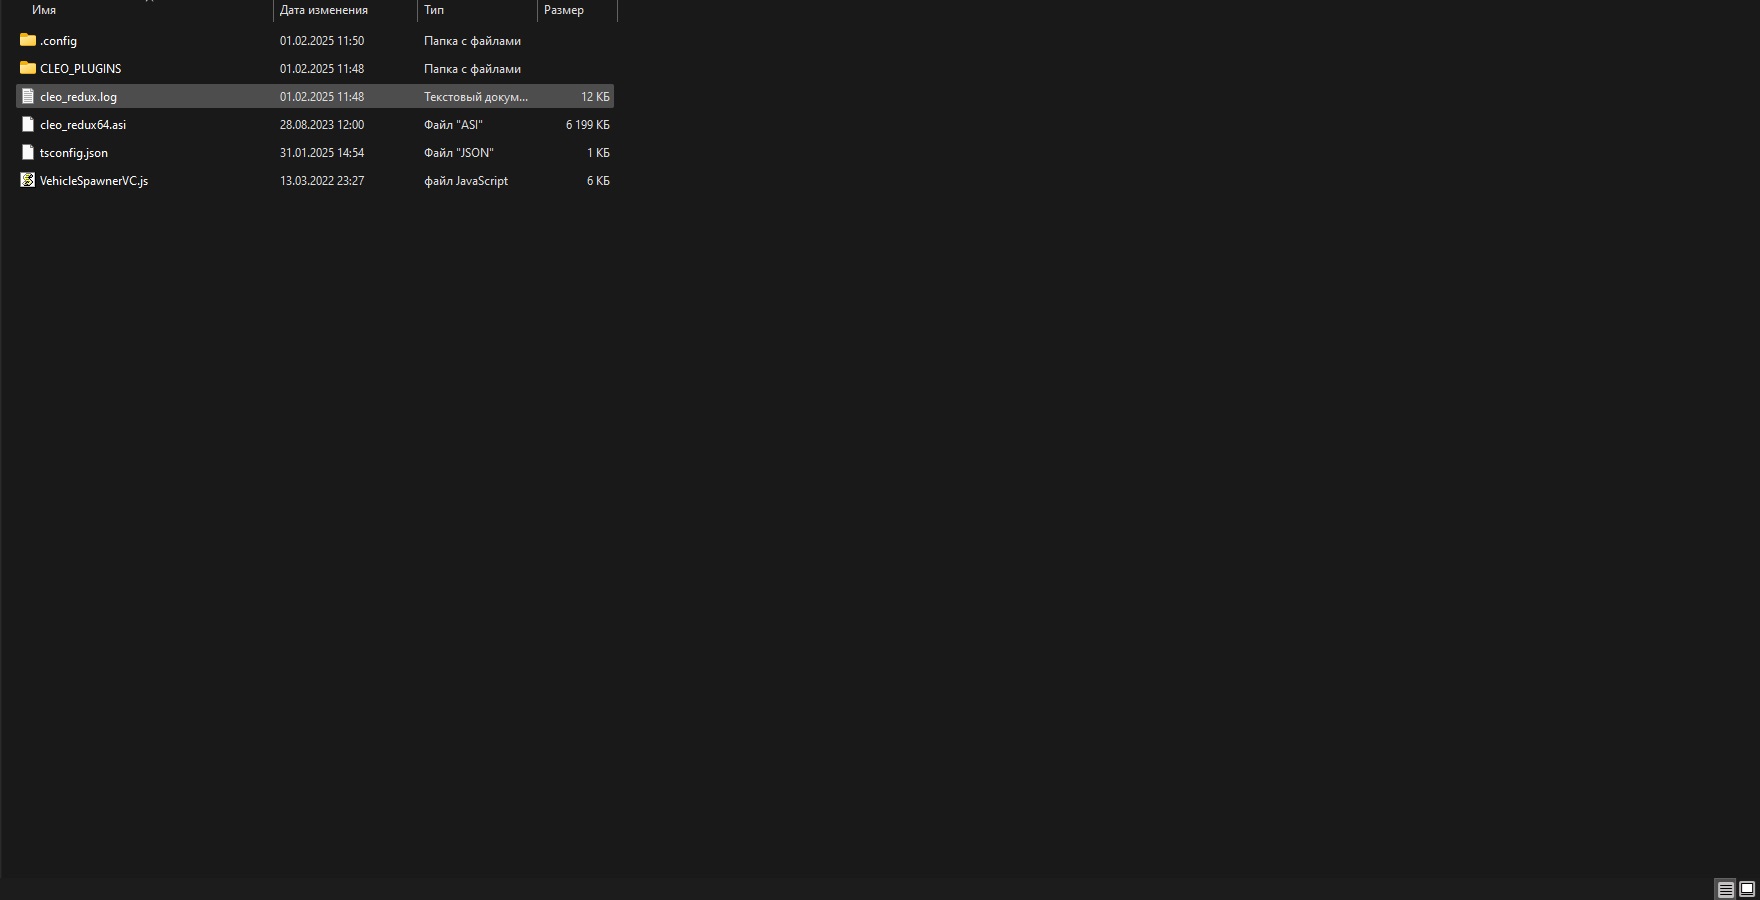
Task: Click the date 01.02.2025 11:50 of .config
Action: tap(322, 41)
